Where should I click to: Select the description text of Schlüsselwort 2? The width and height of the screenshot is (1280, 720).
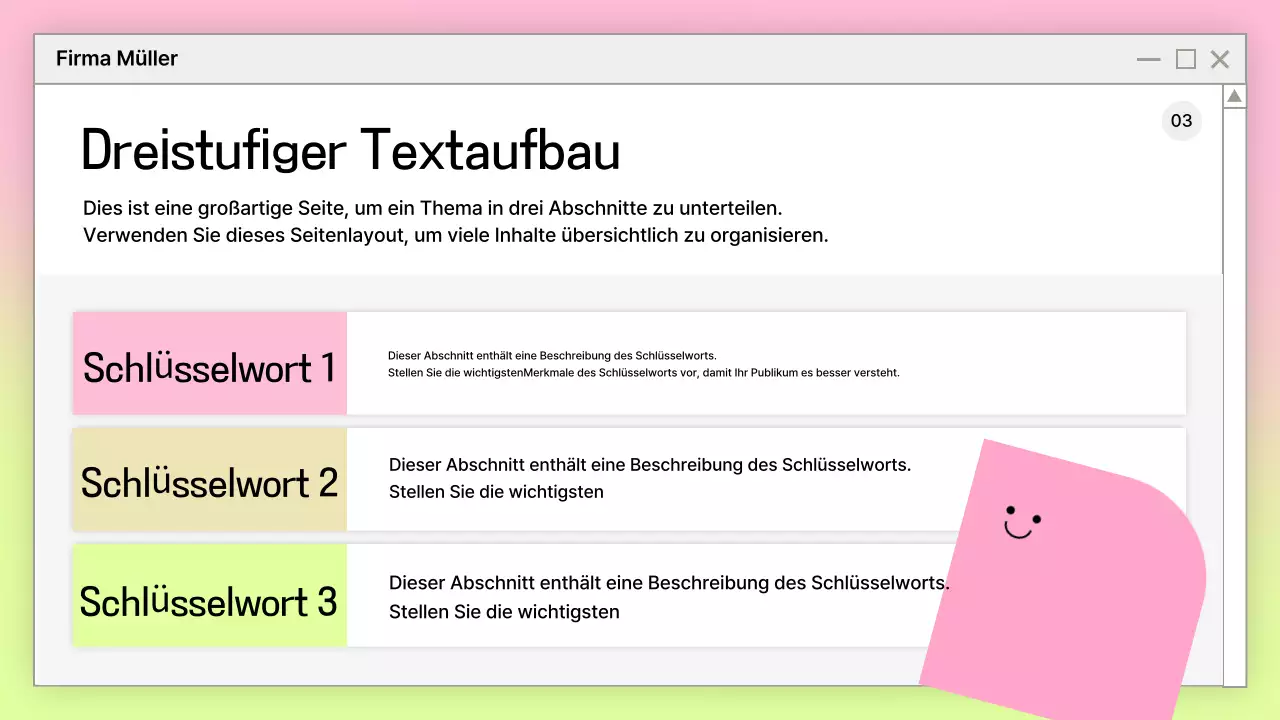click(650, 477)
